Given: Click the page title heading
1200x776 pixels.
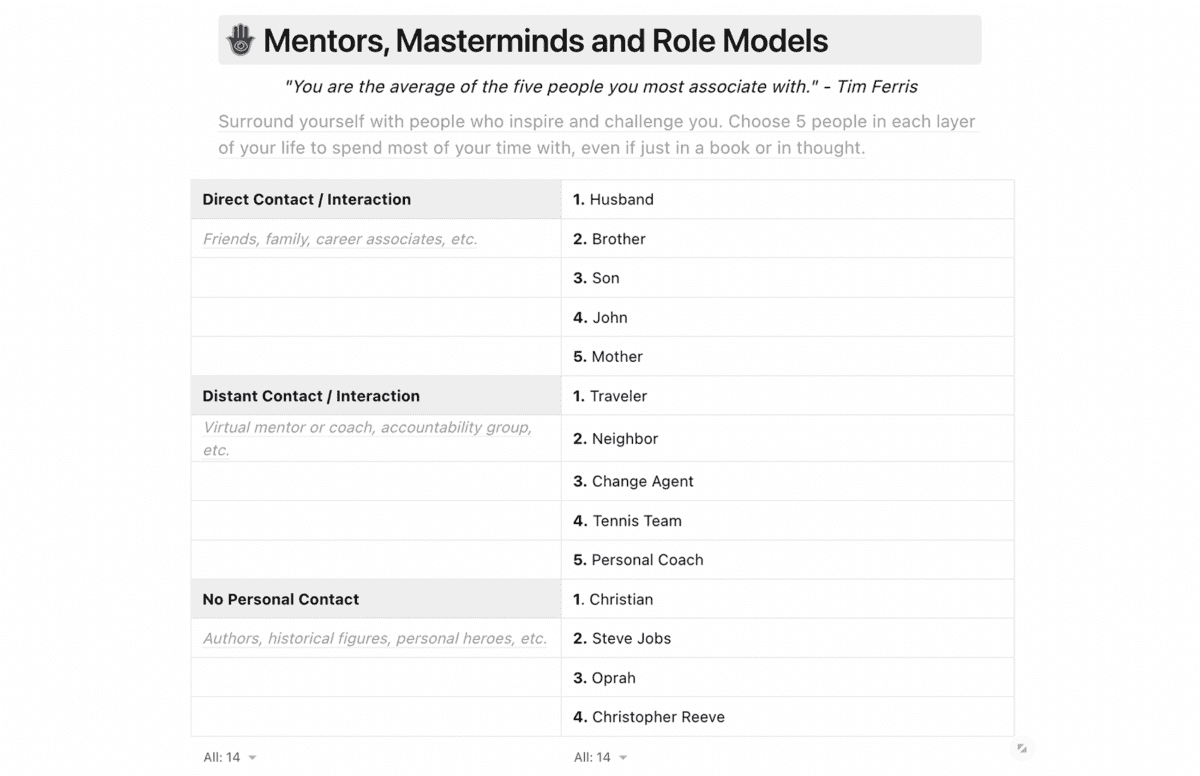Looking at the screenshot, I should (546, 41).
